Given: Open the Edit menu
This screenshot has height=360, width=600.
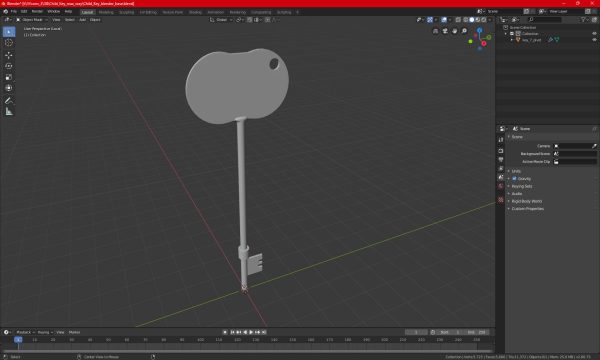Looking at the screenshot, I should (x=24, y=12).
